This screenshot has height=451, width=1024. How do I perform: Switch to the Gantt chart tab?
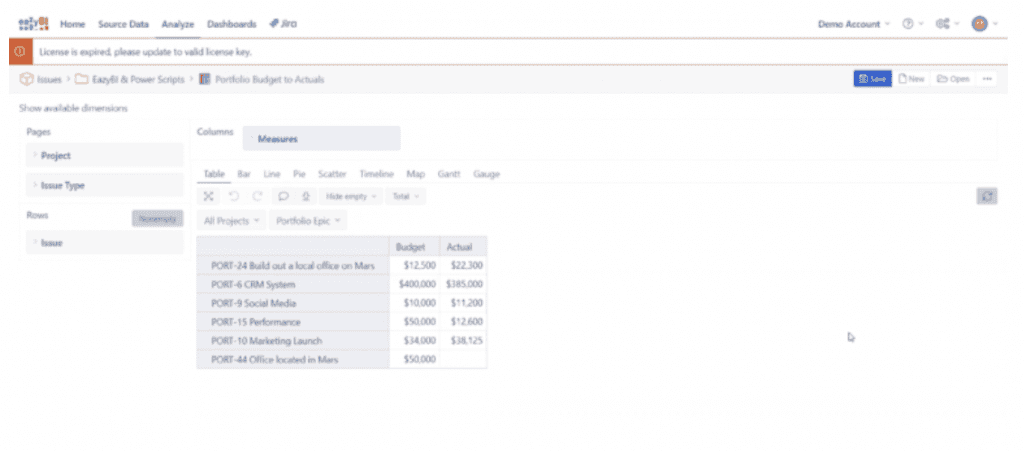449,174
